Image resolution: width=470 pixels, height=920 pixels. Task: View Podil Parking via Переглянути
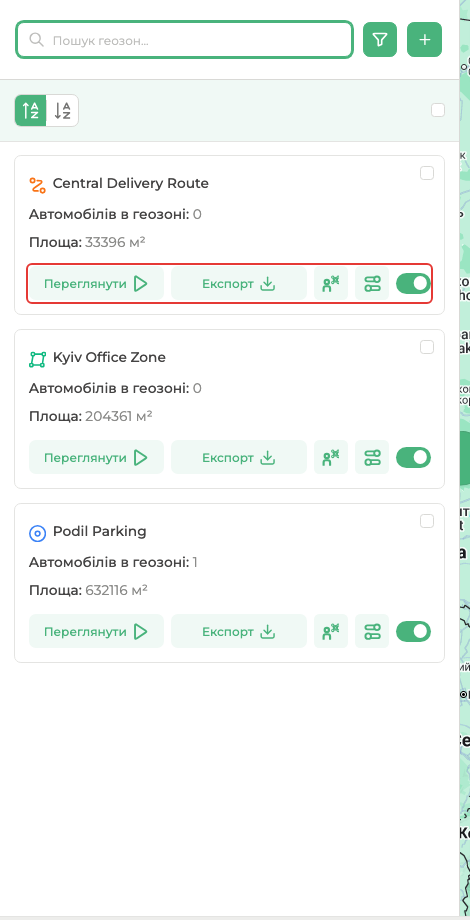[96, 631]
